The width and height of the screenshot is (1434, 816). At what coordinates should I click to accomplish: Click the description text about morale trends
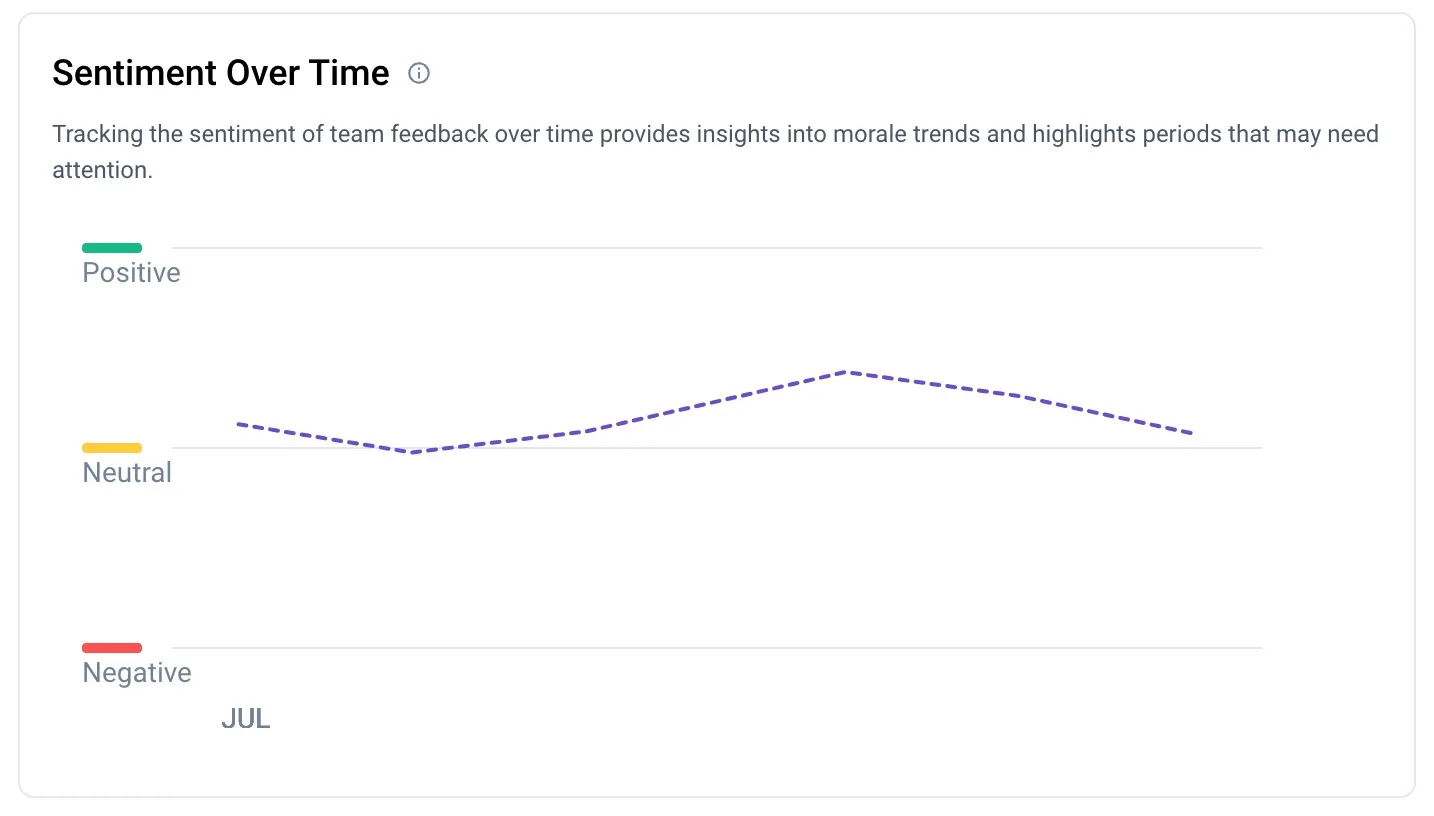(x=715, y=134)
